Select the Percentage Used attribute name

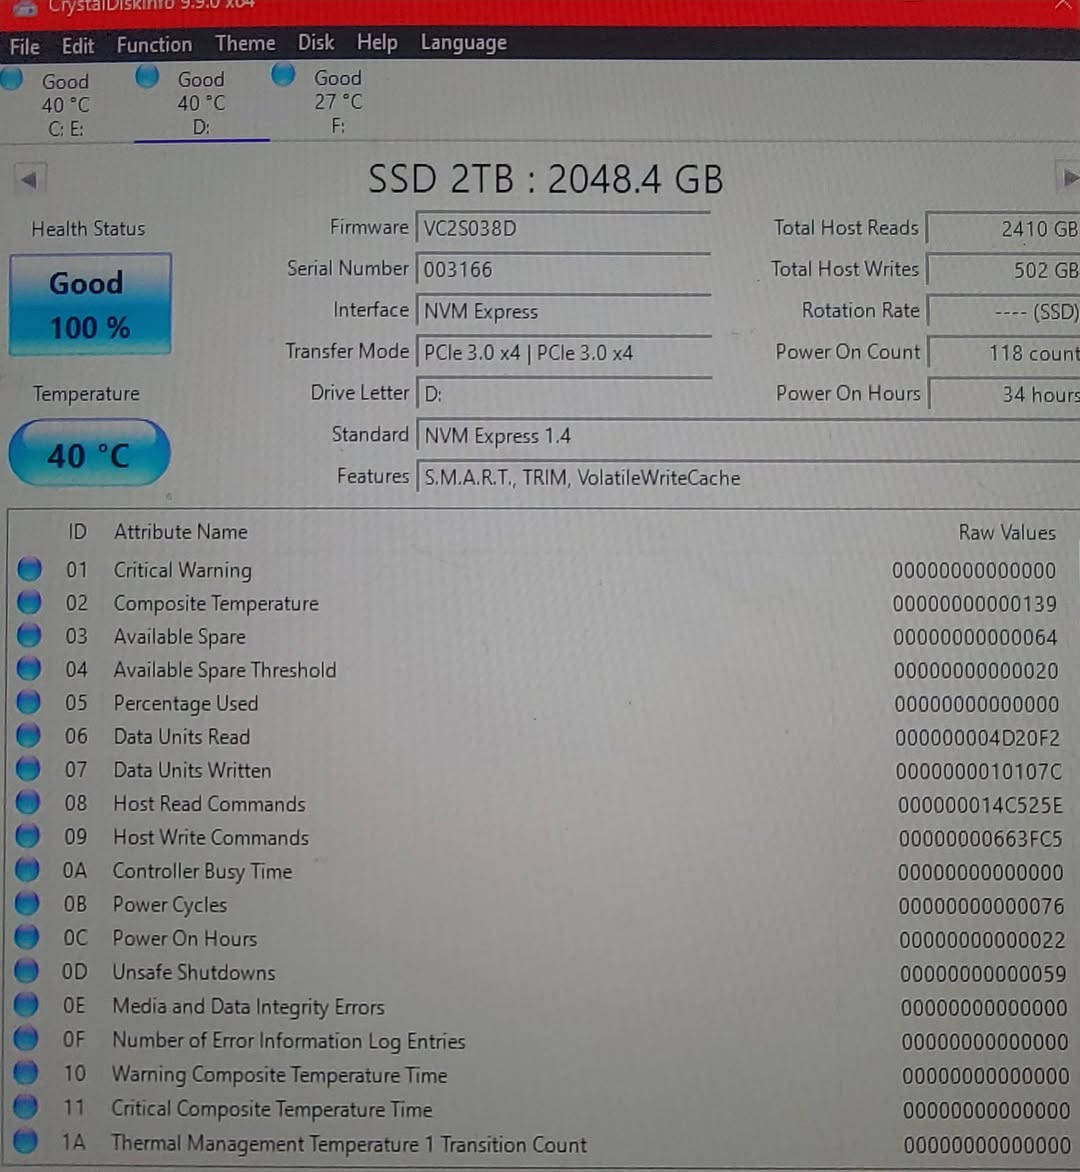point(185,704)
